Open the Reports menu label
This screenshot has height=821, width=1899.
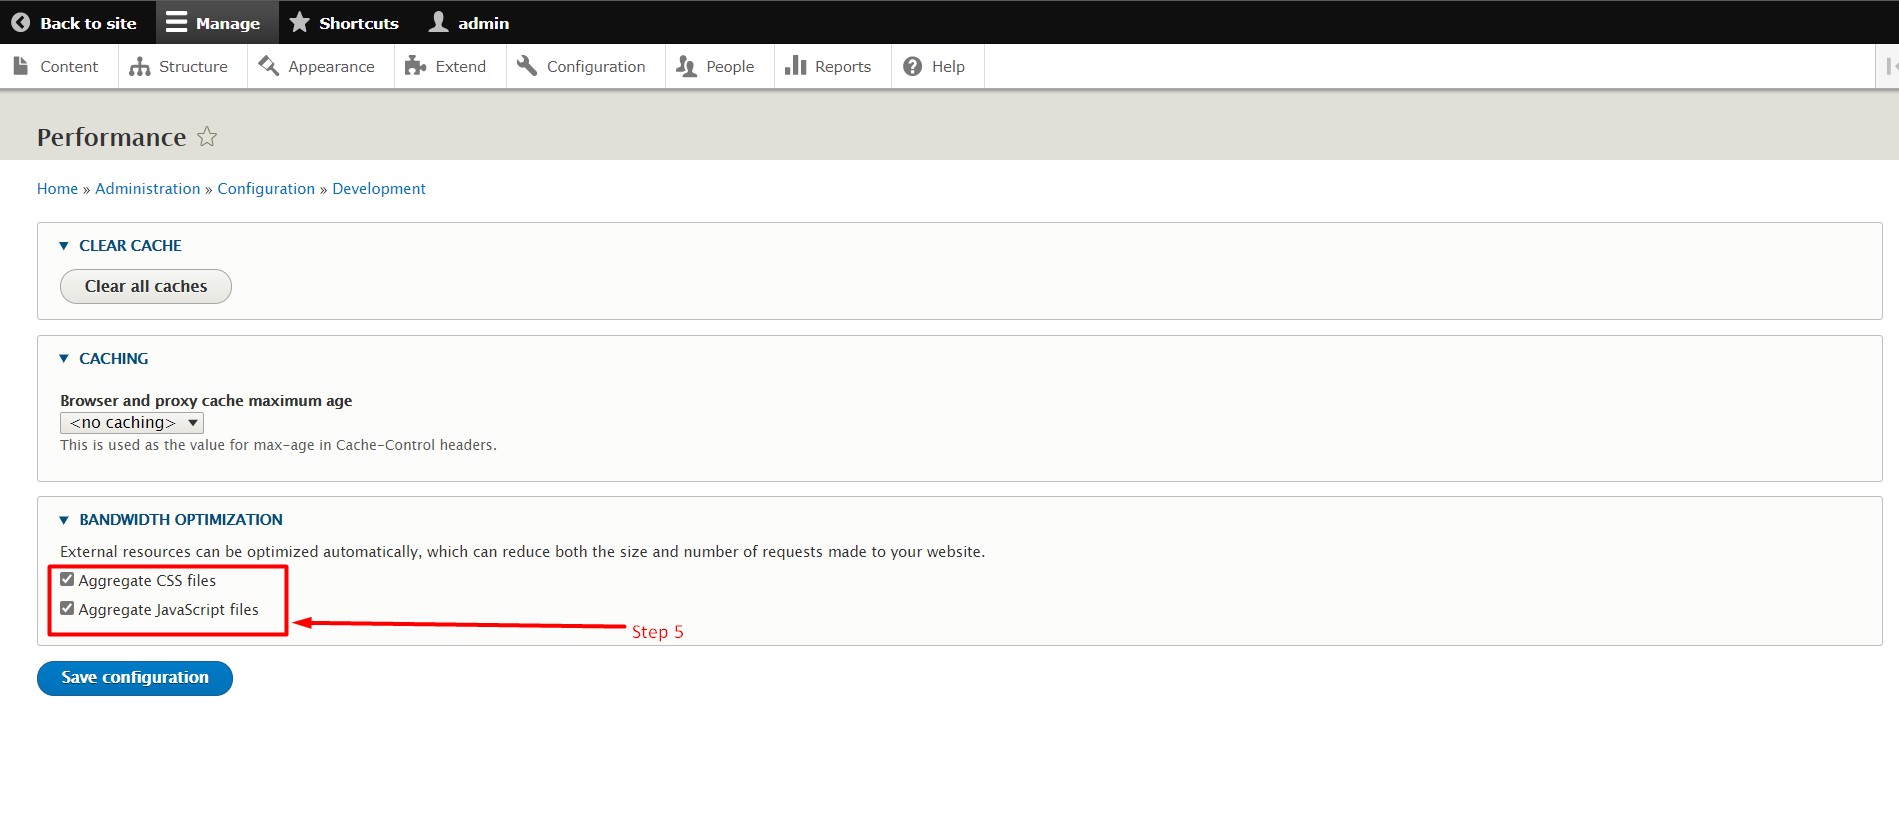pyautogui.click(x=843, y=67)
